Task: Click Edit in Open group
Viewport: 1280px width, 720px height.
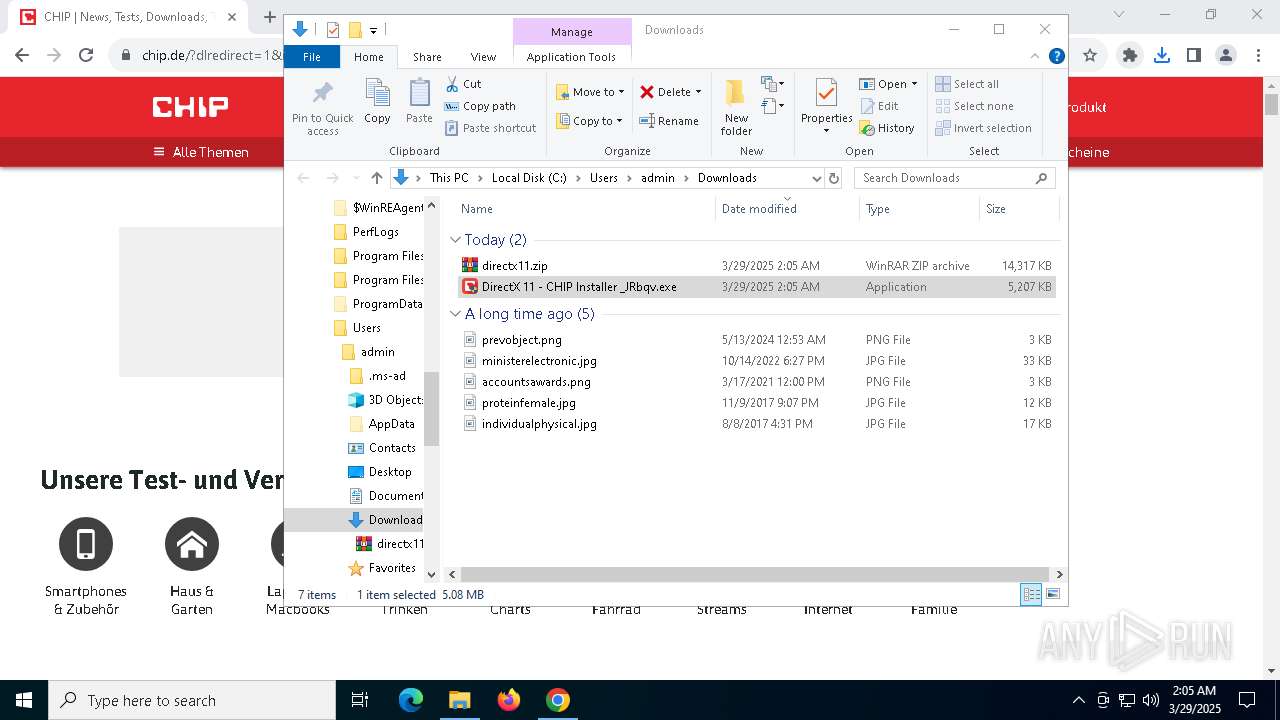Action: click(878, 106)
